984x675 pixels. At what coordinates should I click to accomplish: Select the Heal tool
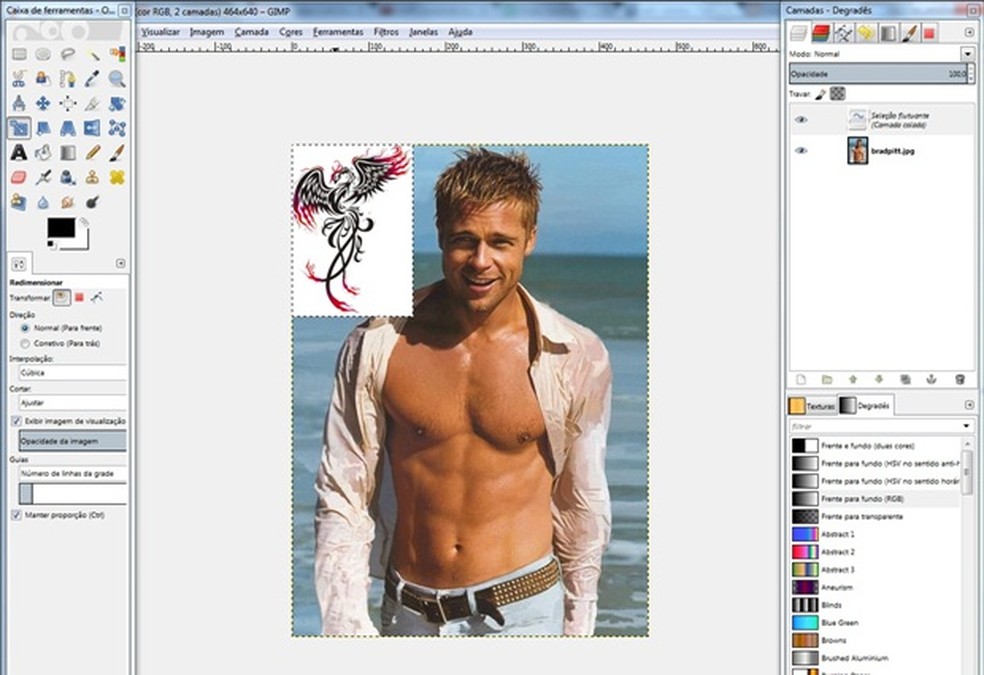[117, 178]
